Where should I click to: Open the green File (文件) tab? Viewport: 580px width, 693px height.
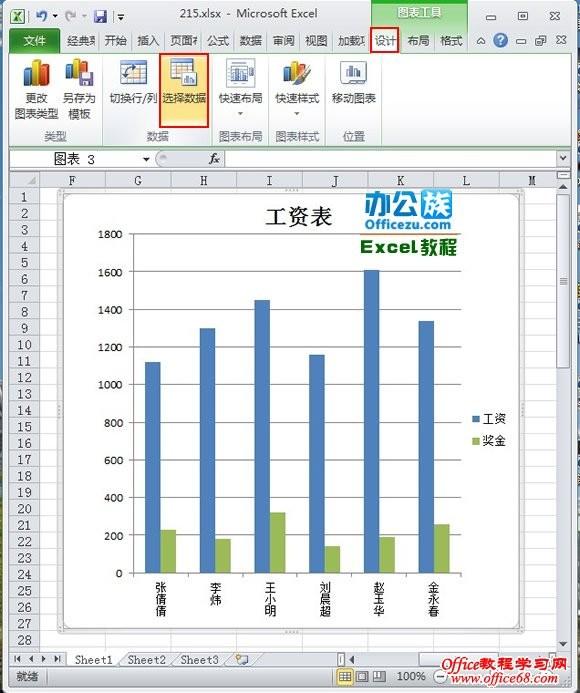34,41
